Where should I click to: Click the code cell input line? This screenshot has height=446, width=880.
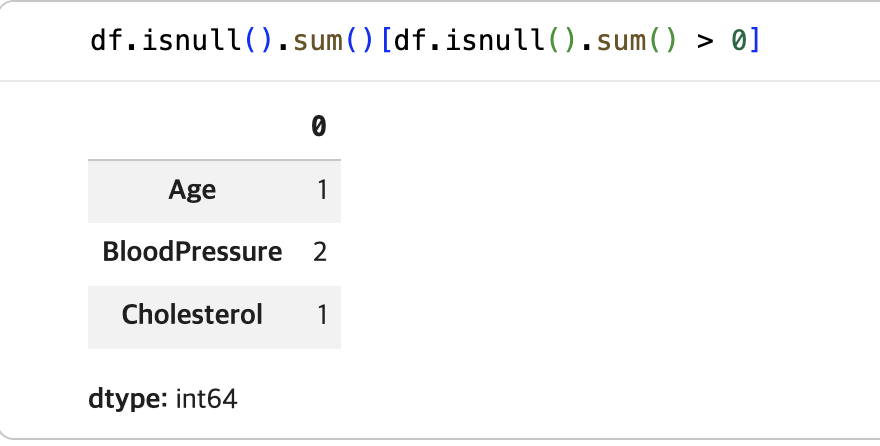[x=425, y=41]
